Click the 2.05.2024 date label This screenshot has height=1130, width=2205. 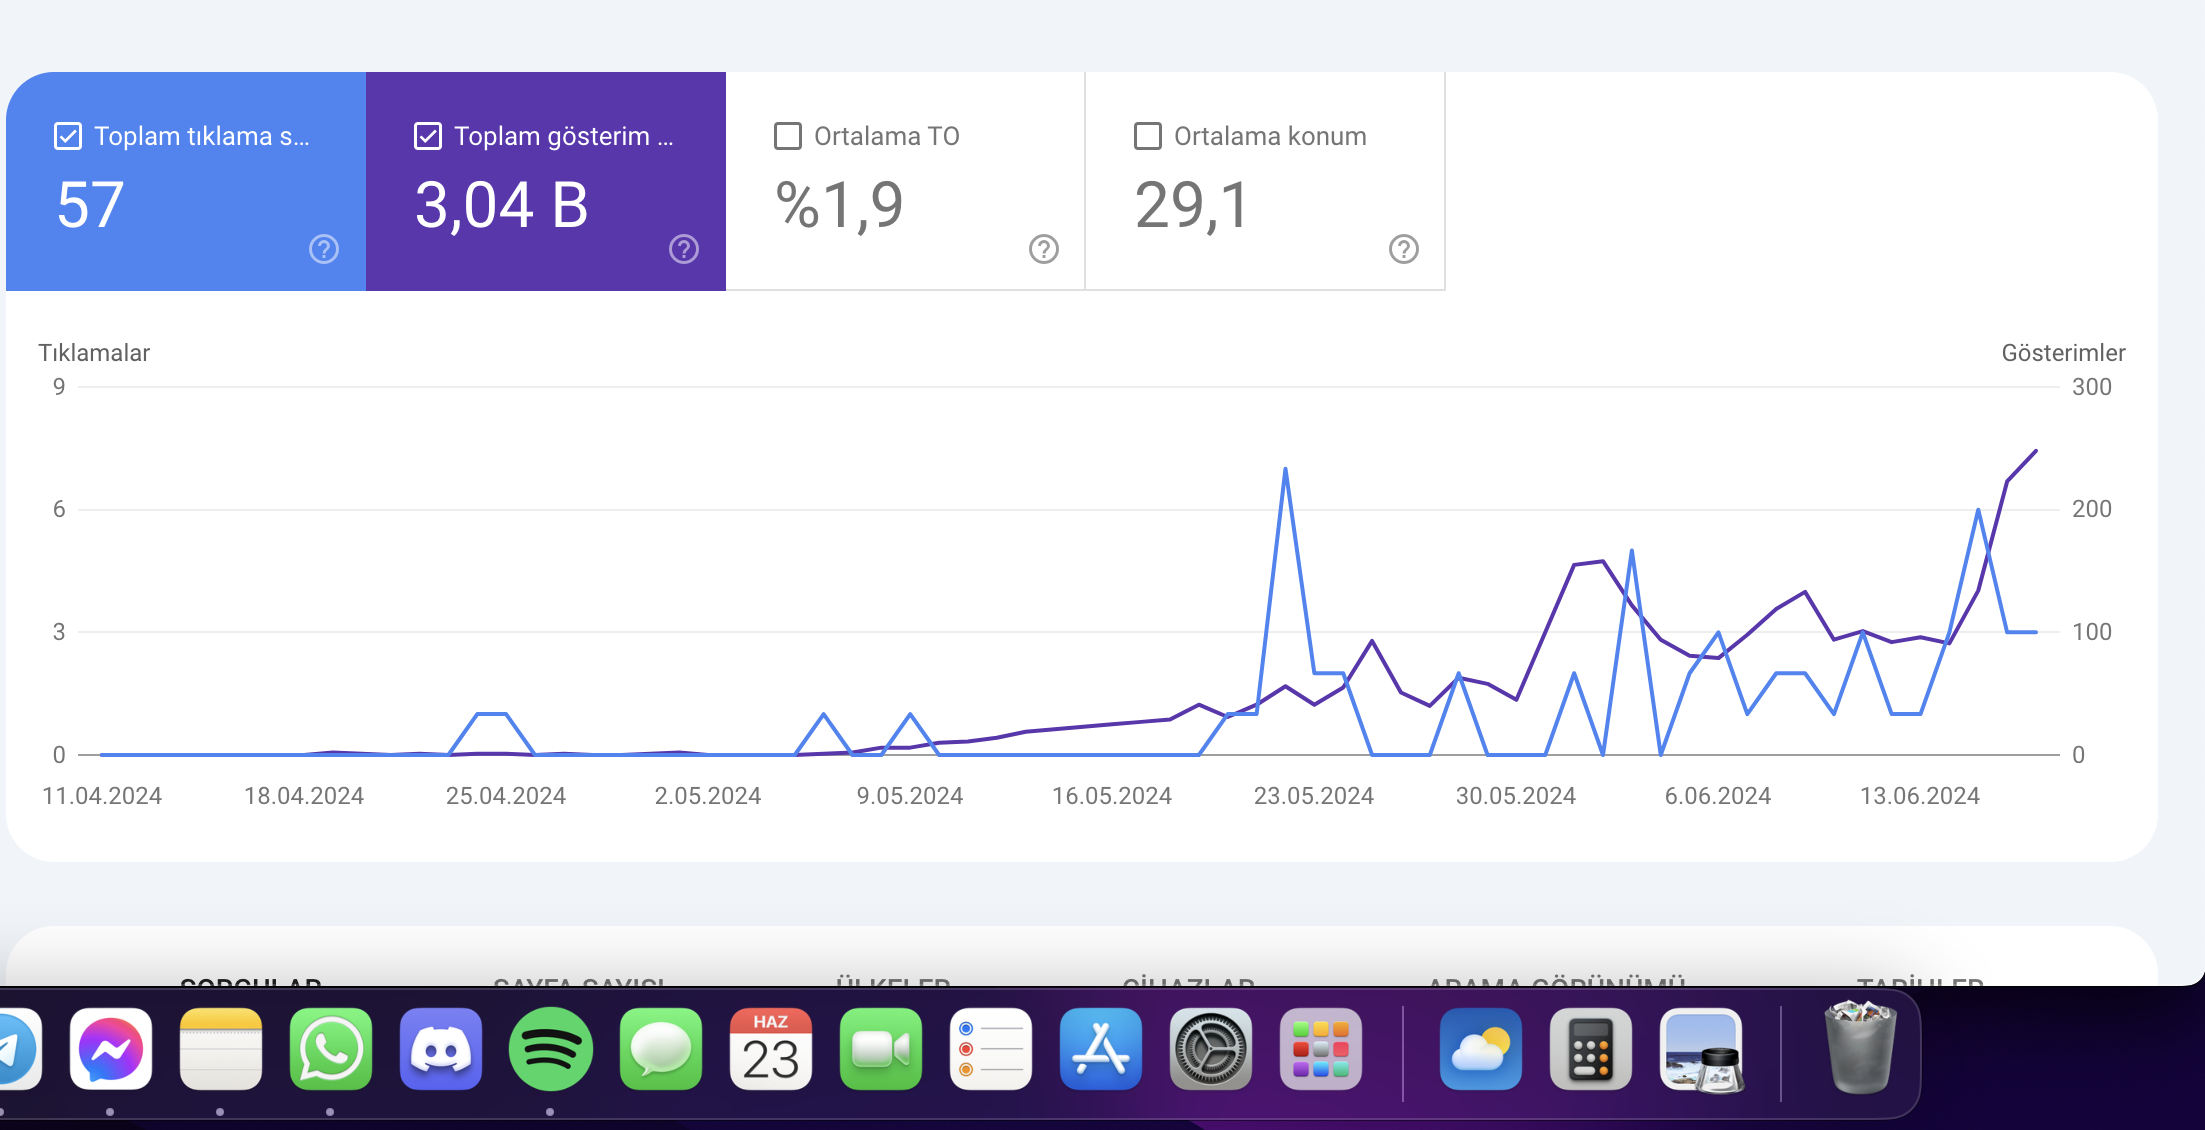click(x=708, y=796)
